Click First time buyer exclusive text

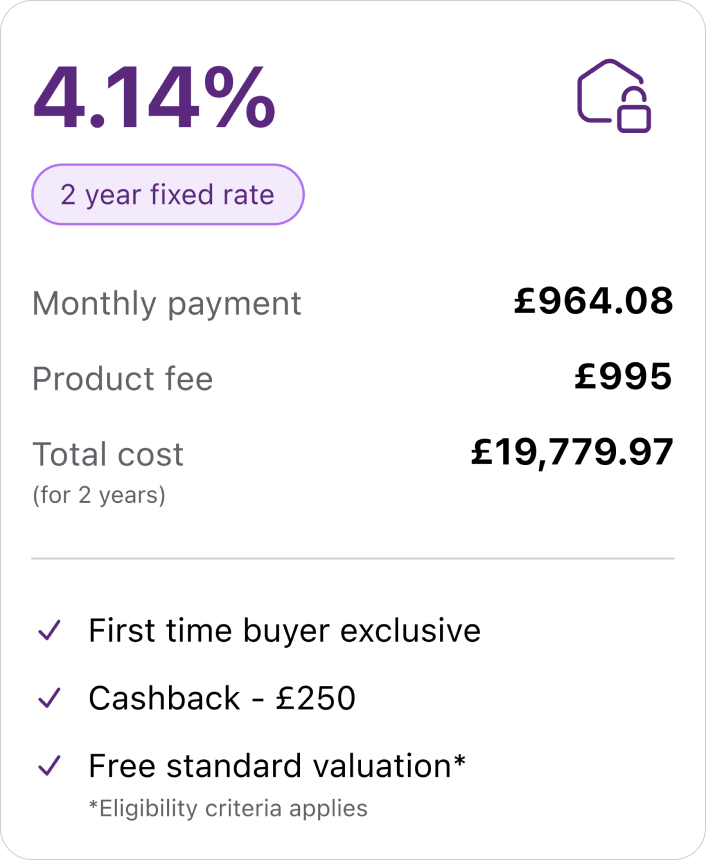(x=284, y=631)
